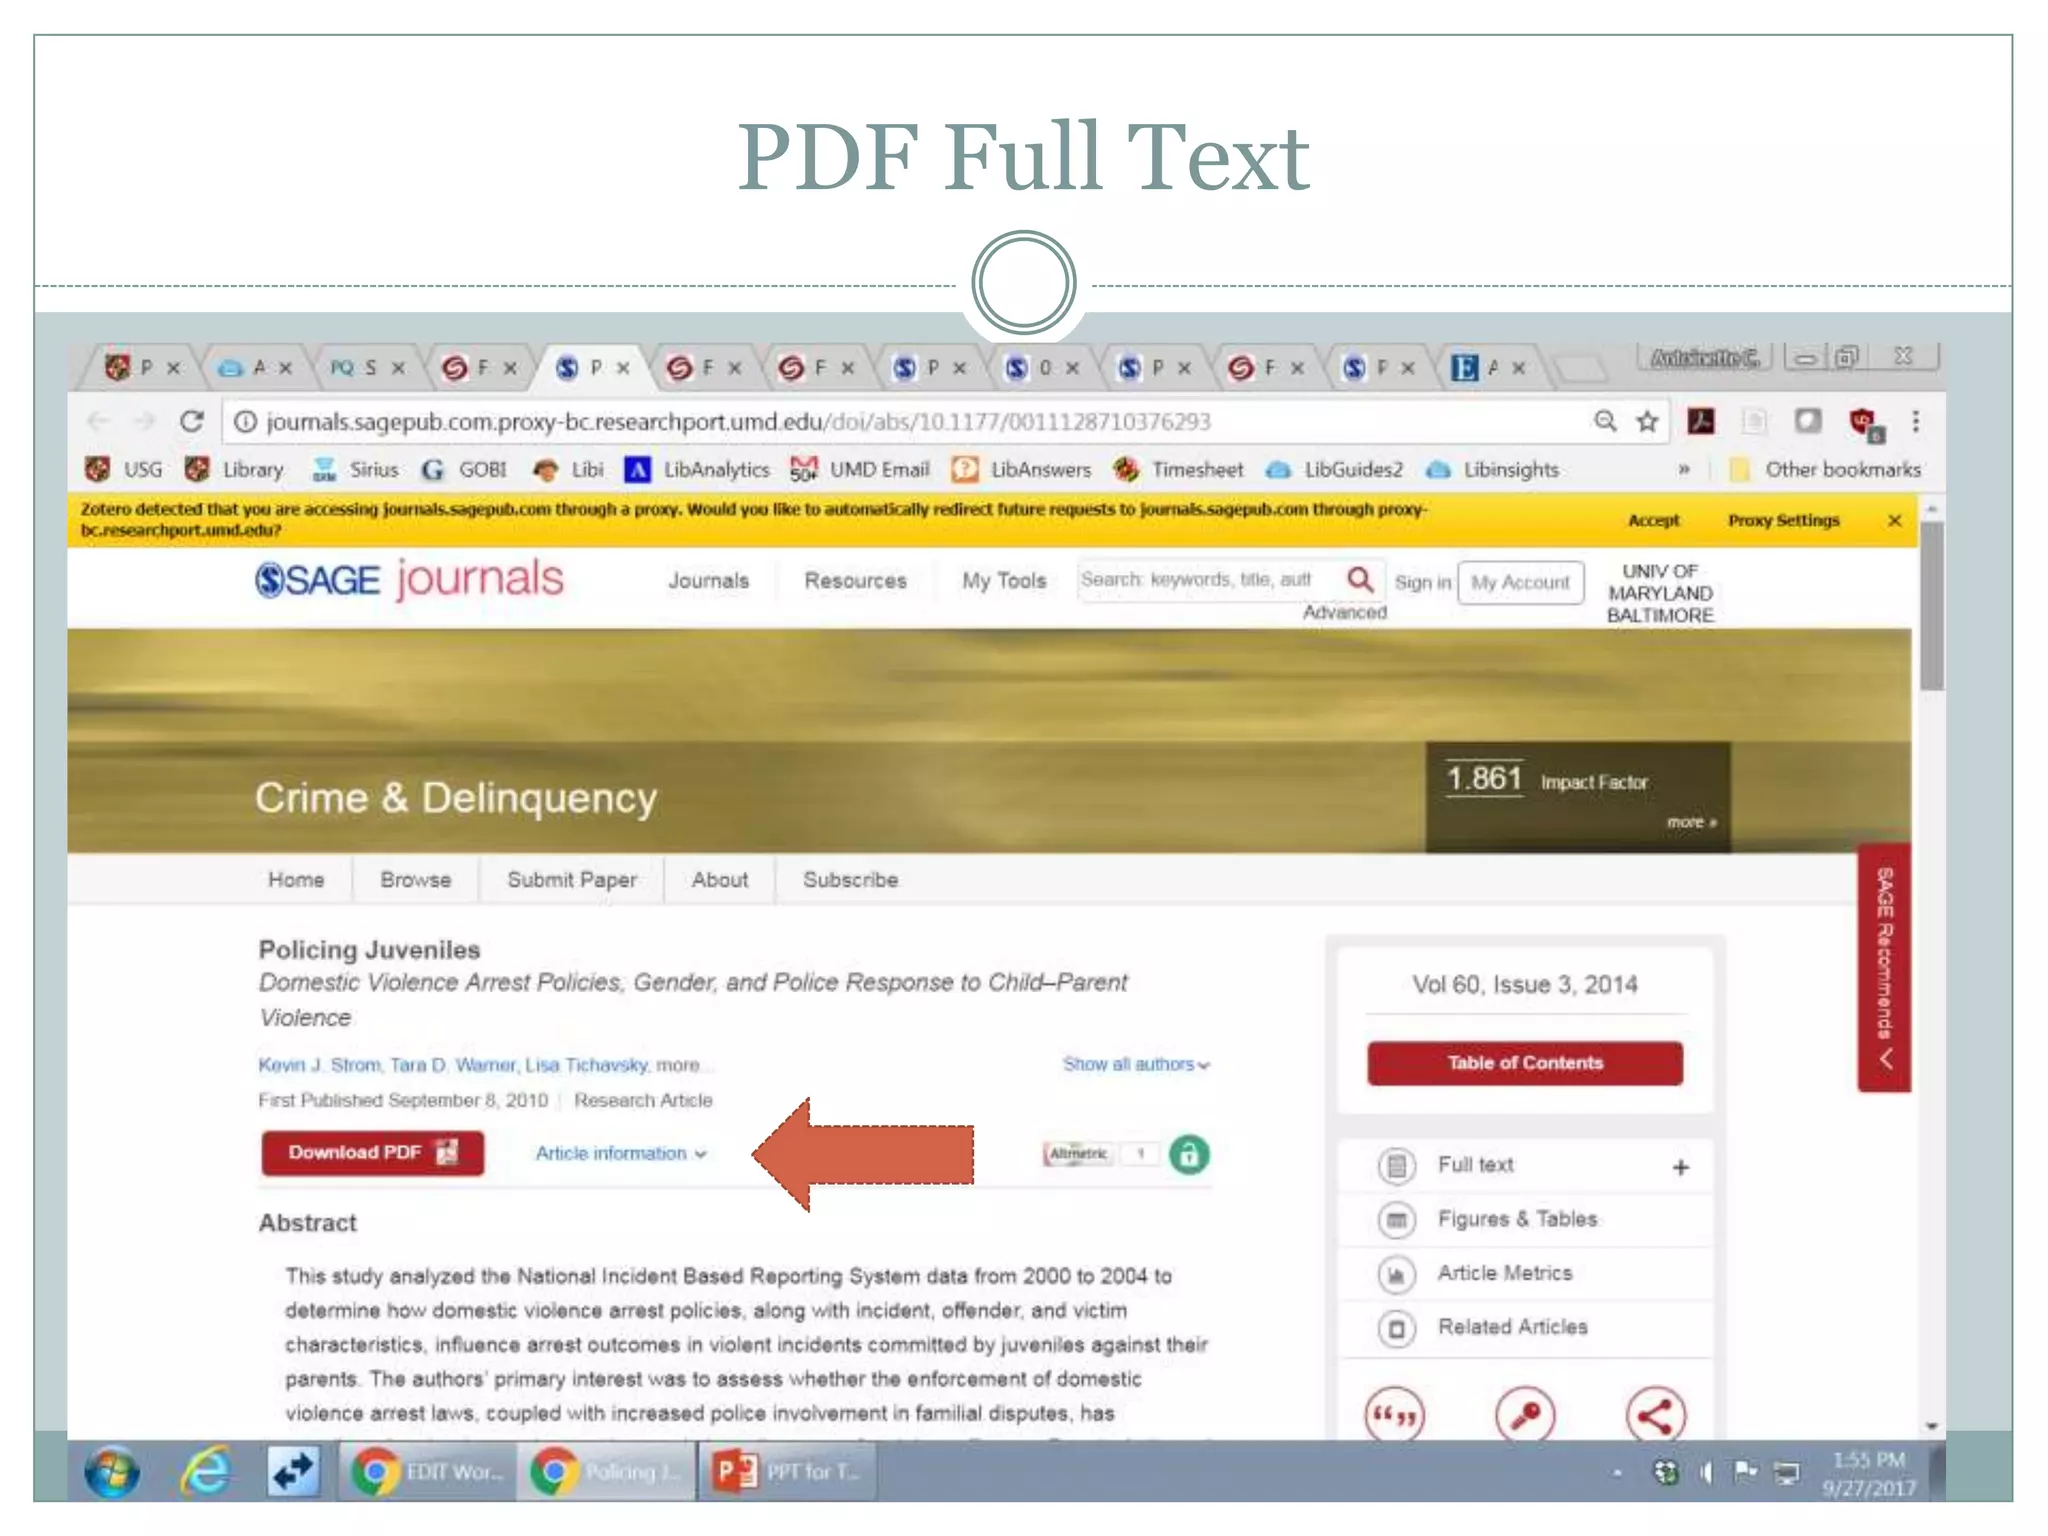The image size is (2048, 1536).
Task: Expand the bookmarks overflow chevron
Action: point(1684,469)
